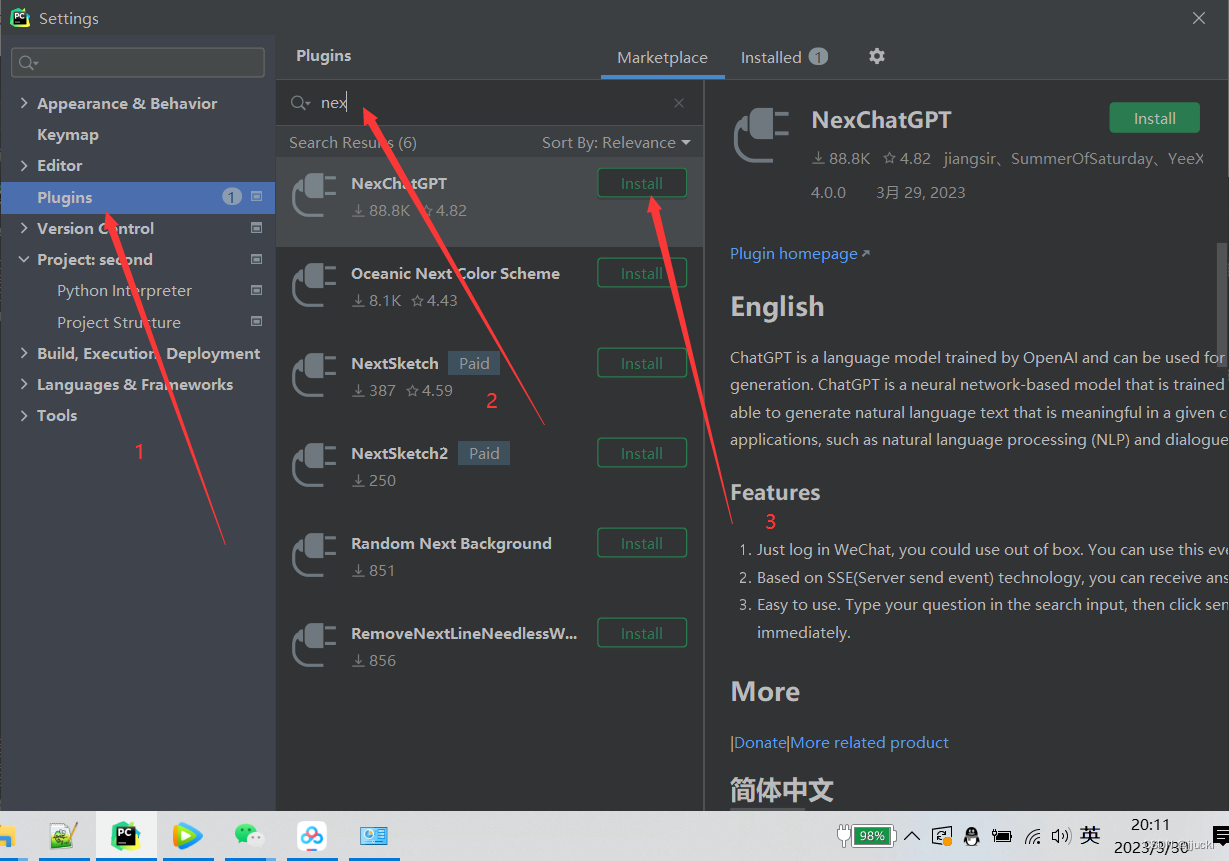This screenshot has height=861, width=1229.
Task: Open the Donate link
Action: [x=760, y=742]
